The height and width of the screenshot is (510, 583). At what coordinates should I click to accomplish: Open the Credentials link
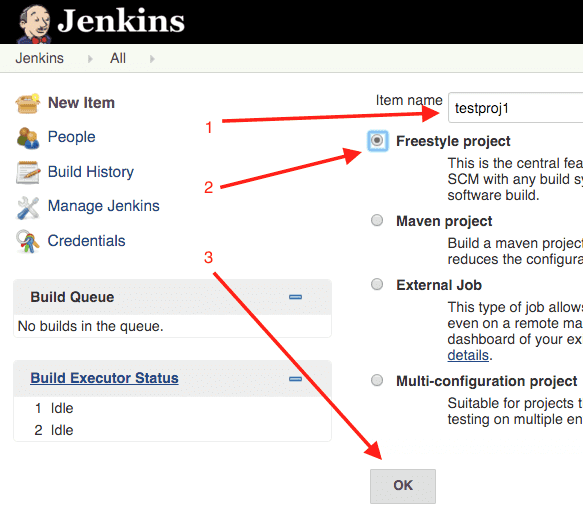pyautogui.click(x=87, y=241)
